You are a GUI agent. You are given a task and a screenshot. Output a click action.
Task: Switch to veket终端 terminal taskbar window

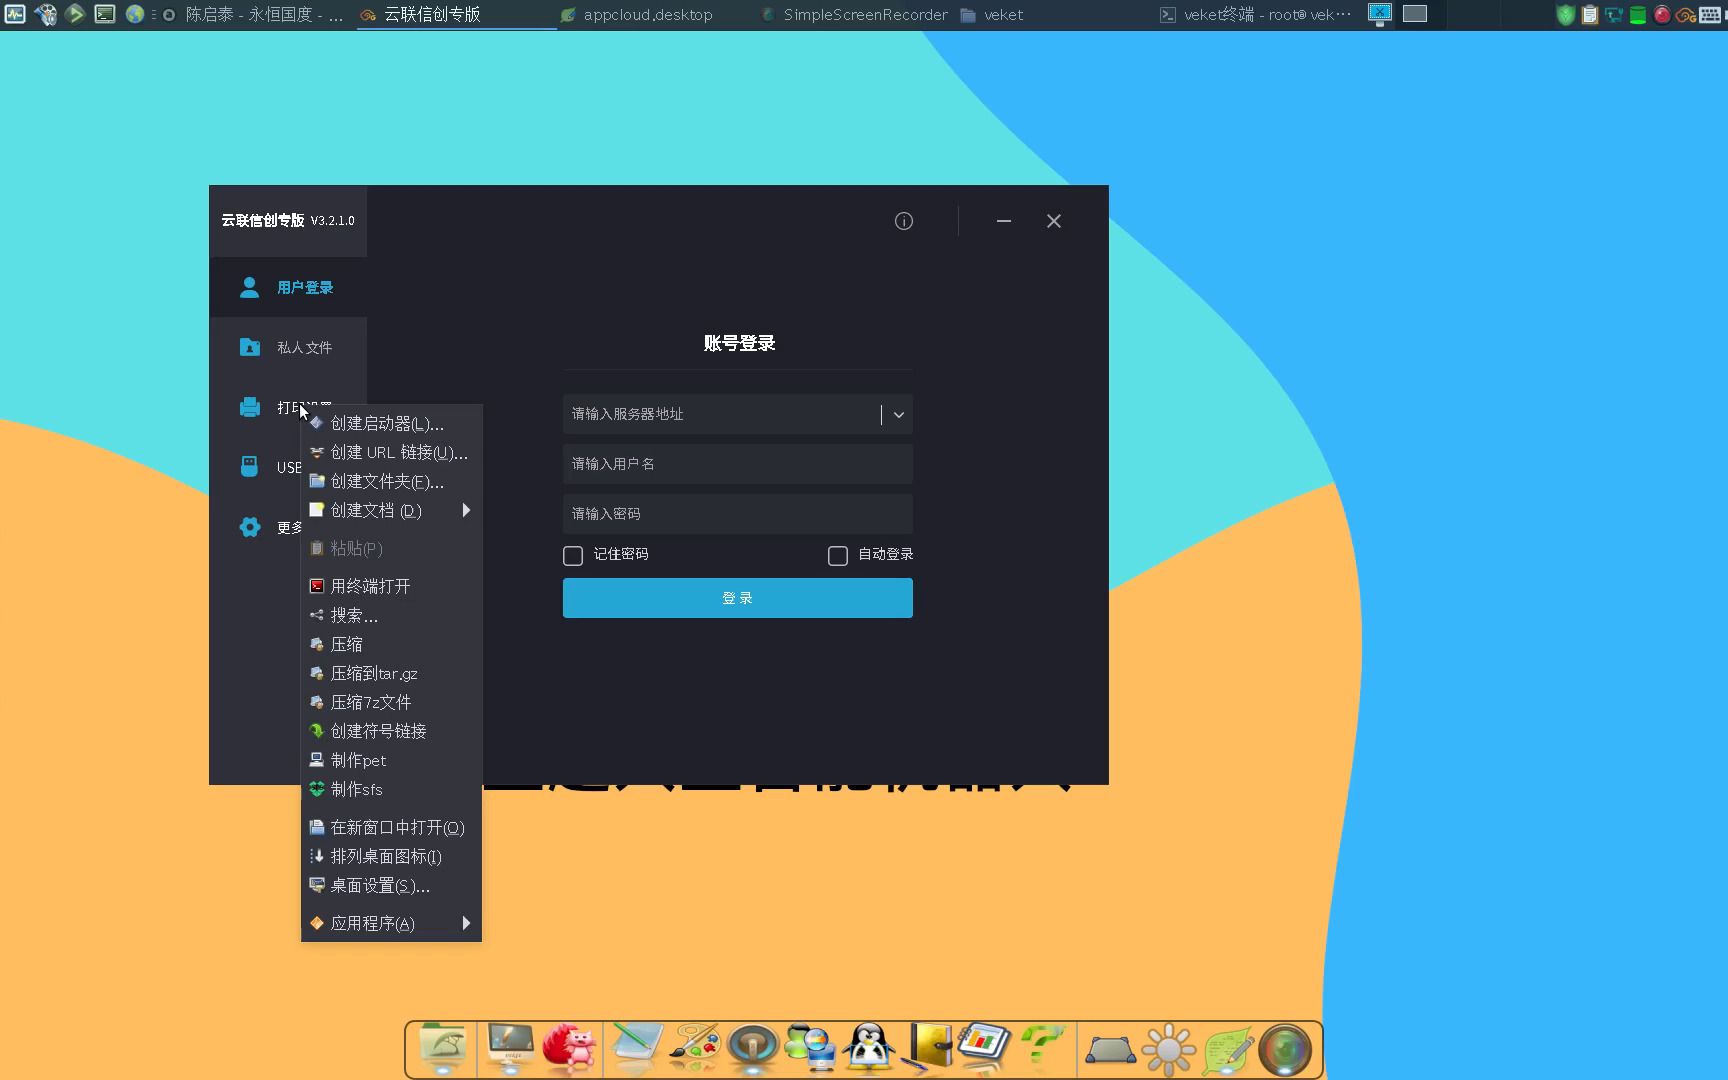click(1256, 14)
